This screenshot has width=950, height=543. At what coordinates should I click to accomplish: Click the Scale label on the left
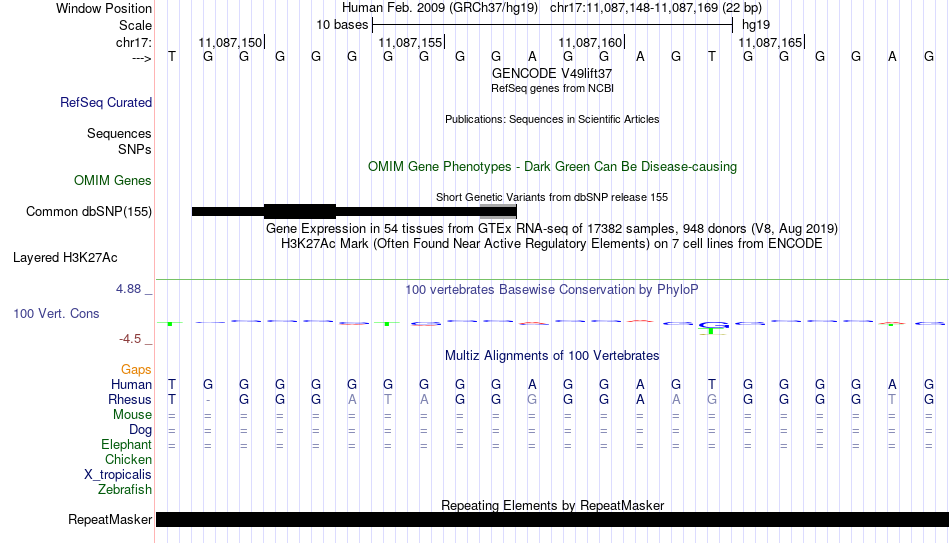[x=135, y=25]
